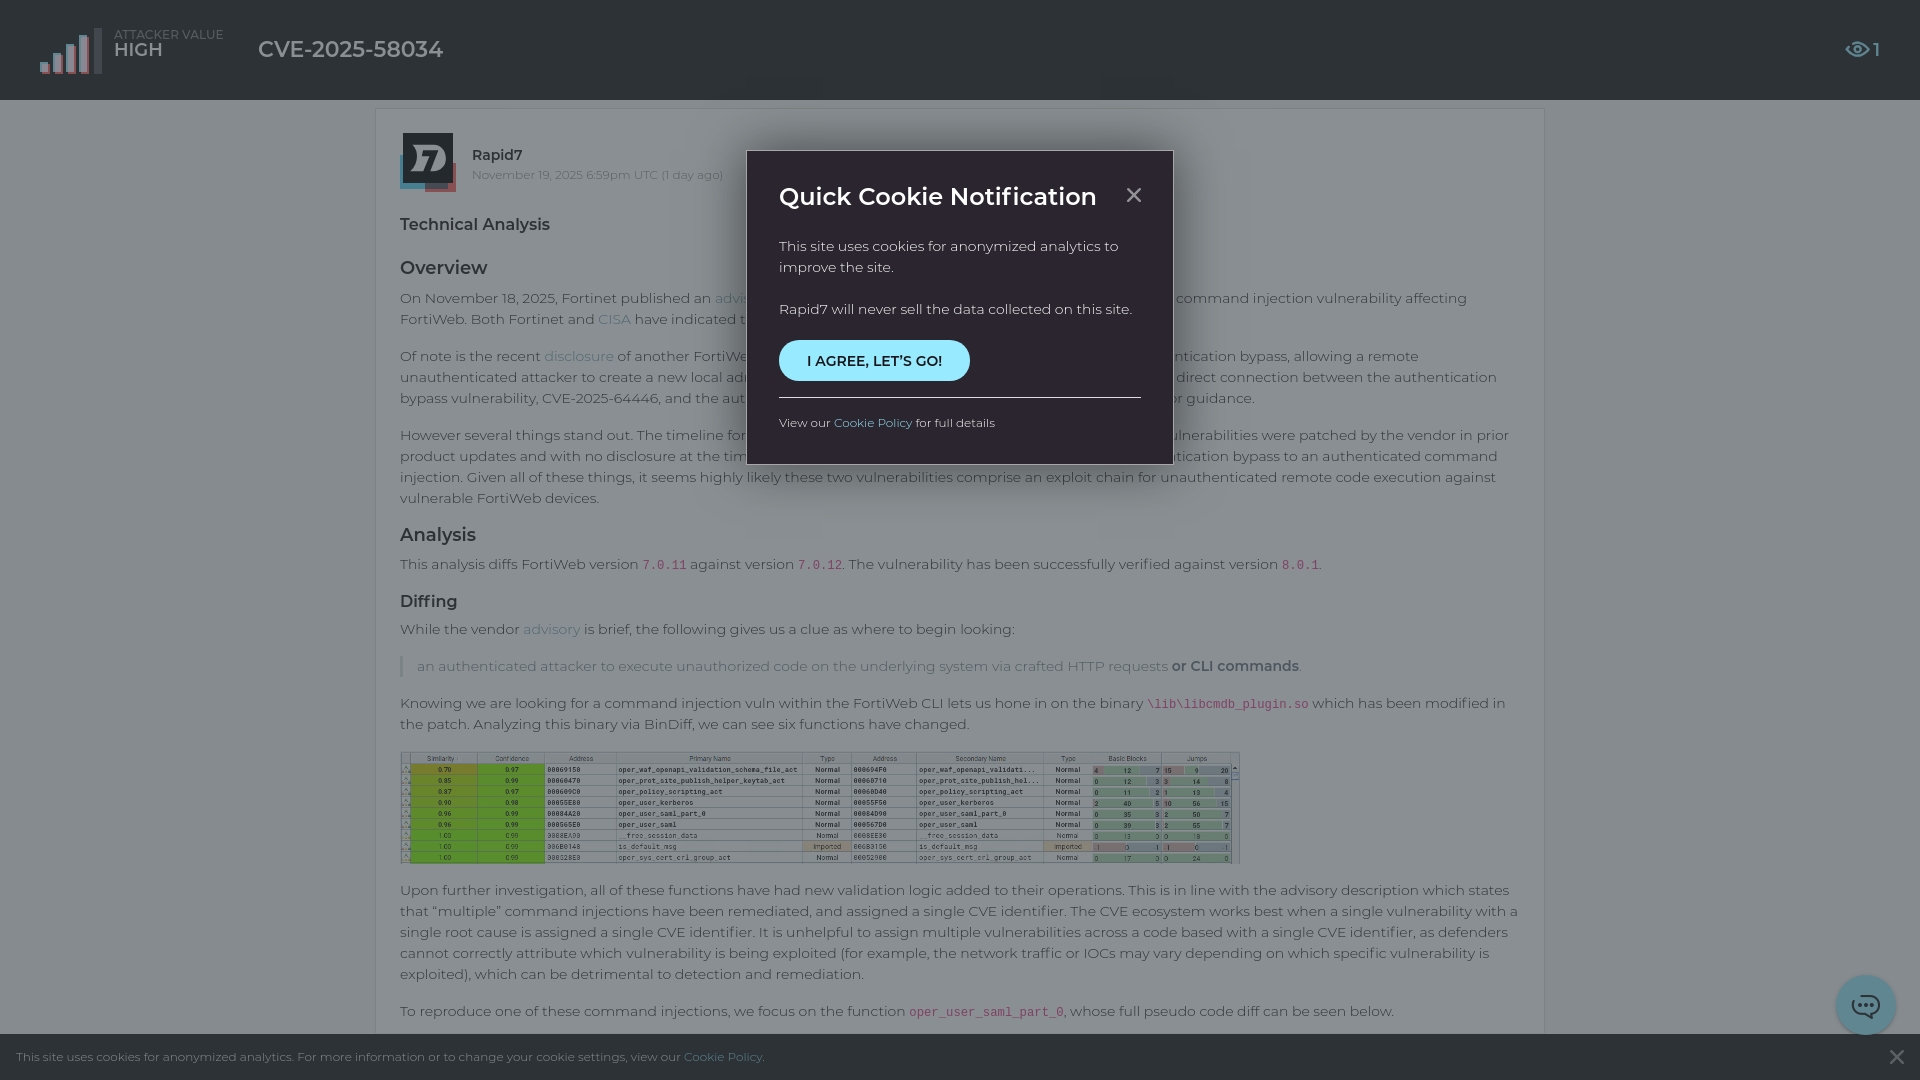
Task: Click the disclosure link about FortiWeb
Action: (x=578, y=355)
